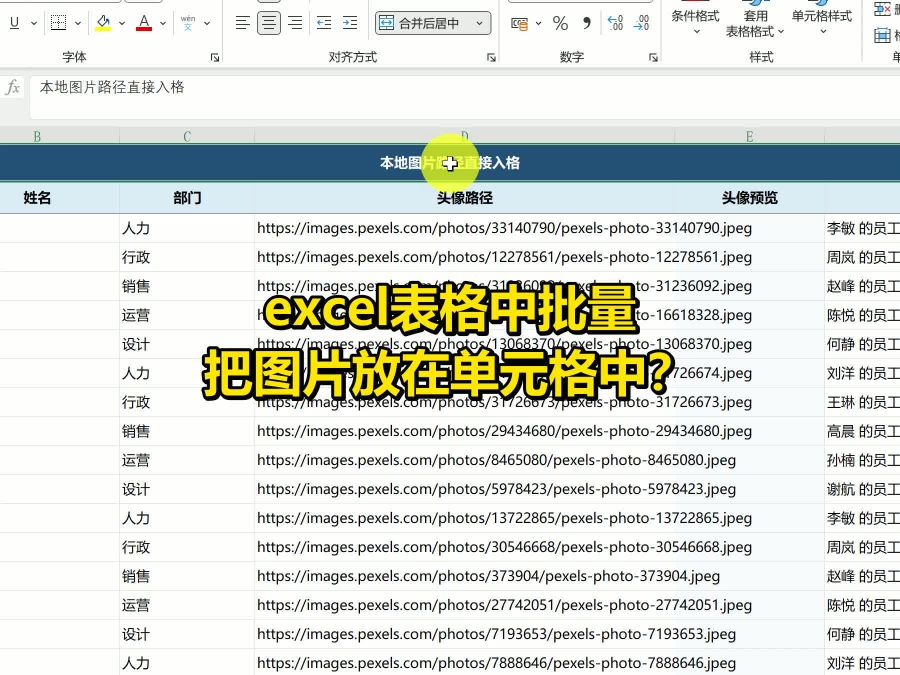Open 合并后居中 dropdown arrow
The image size is (900, 675).
[x=479, y=23]
